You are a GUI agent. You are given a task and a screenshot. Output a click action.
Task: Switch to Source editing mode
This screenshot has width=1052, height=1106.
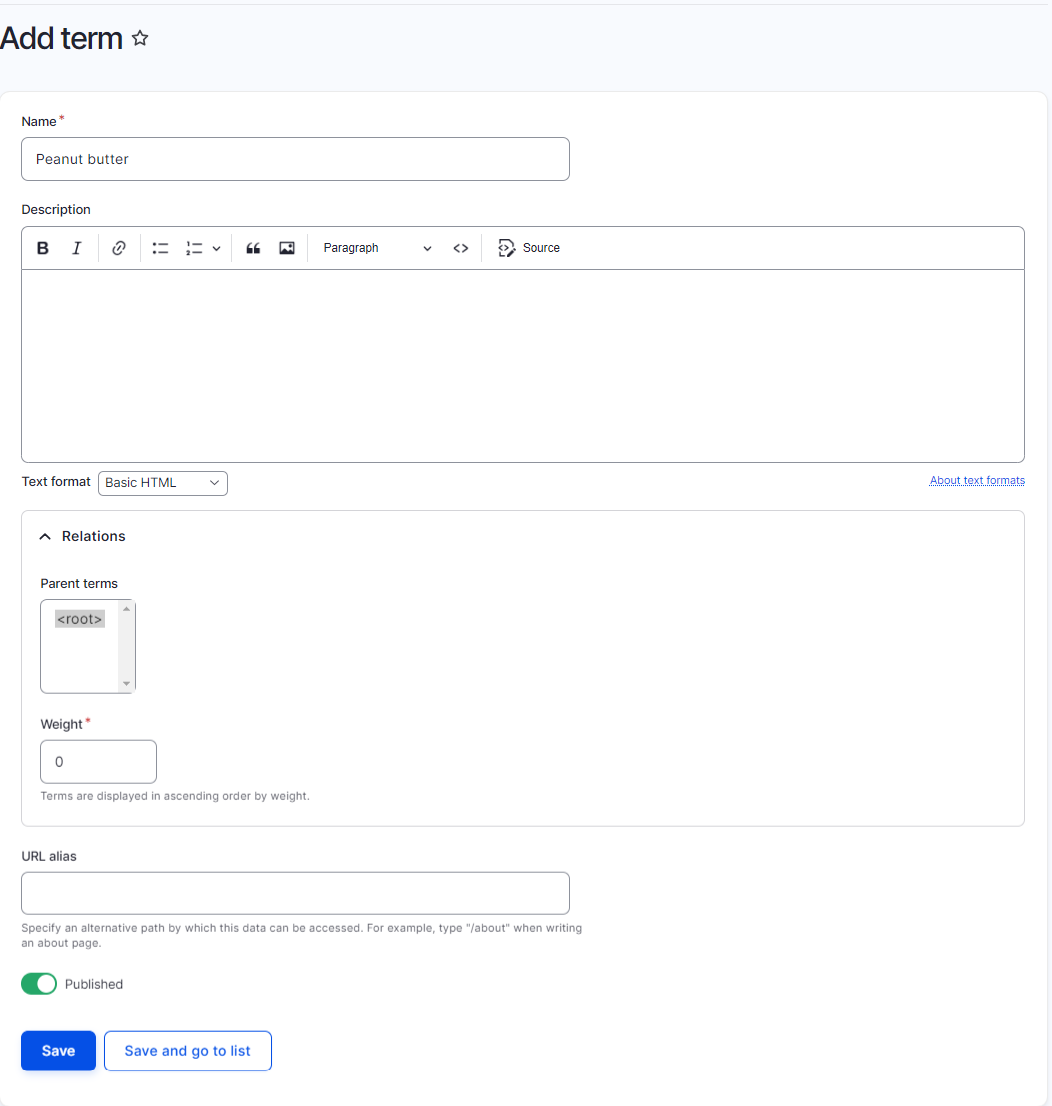[x=528, y=247]
